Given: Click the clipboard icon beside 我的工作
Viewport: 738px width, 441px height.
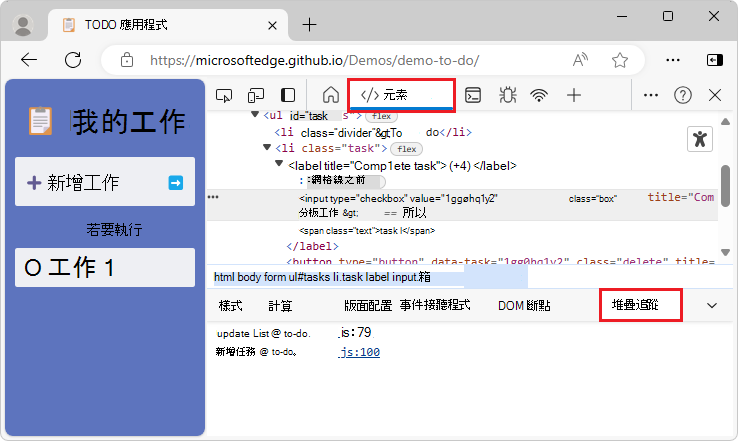Looking at the screenshot, I should [x=40, y=121].
